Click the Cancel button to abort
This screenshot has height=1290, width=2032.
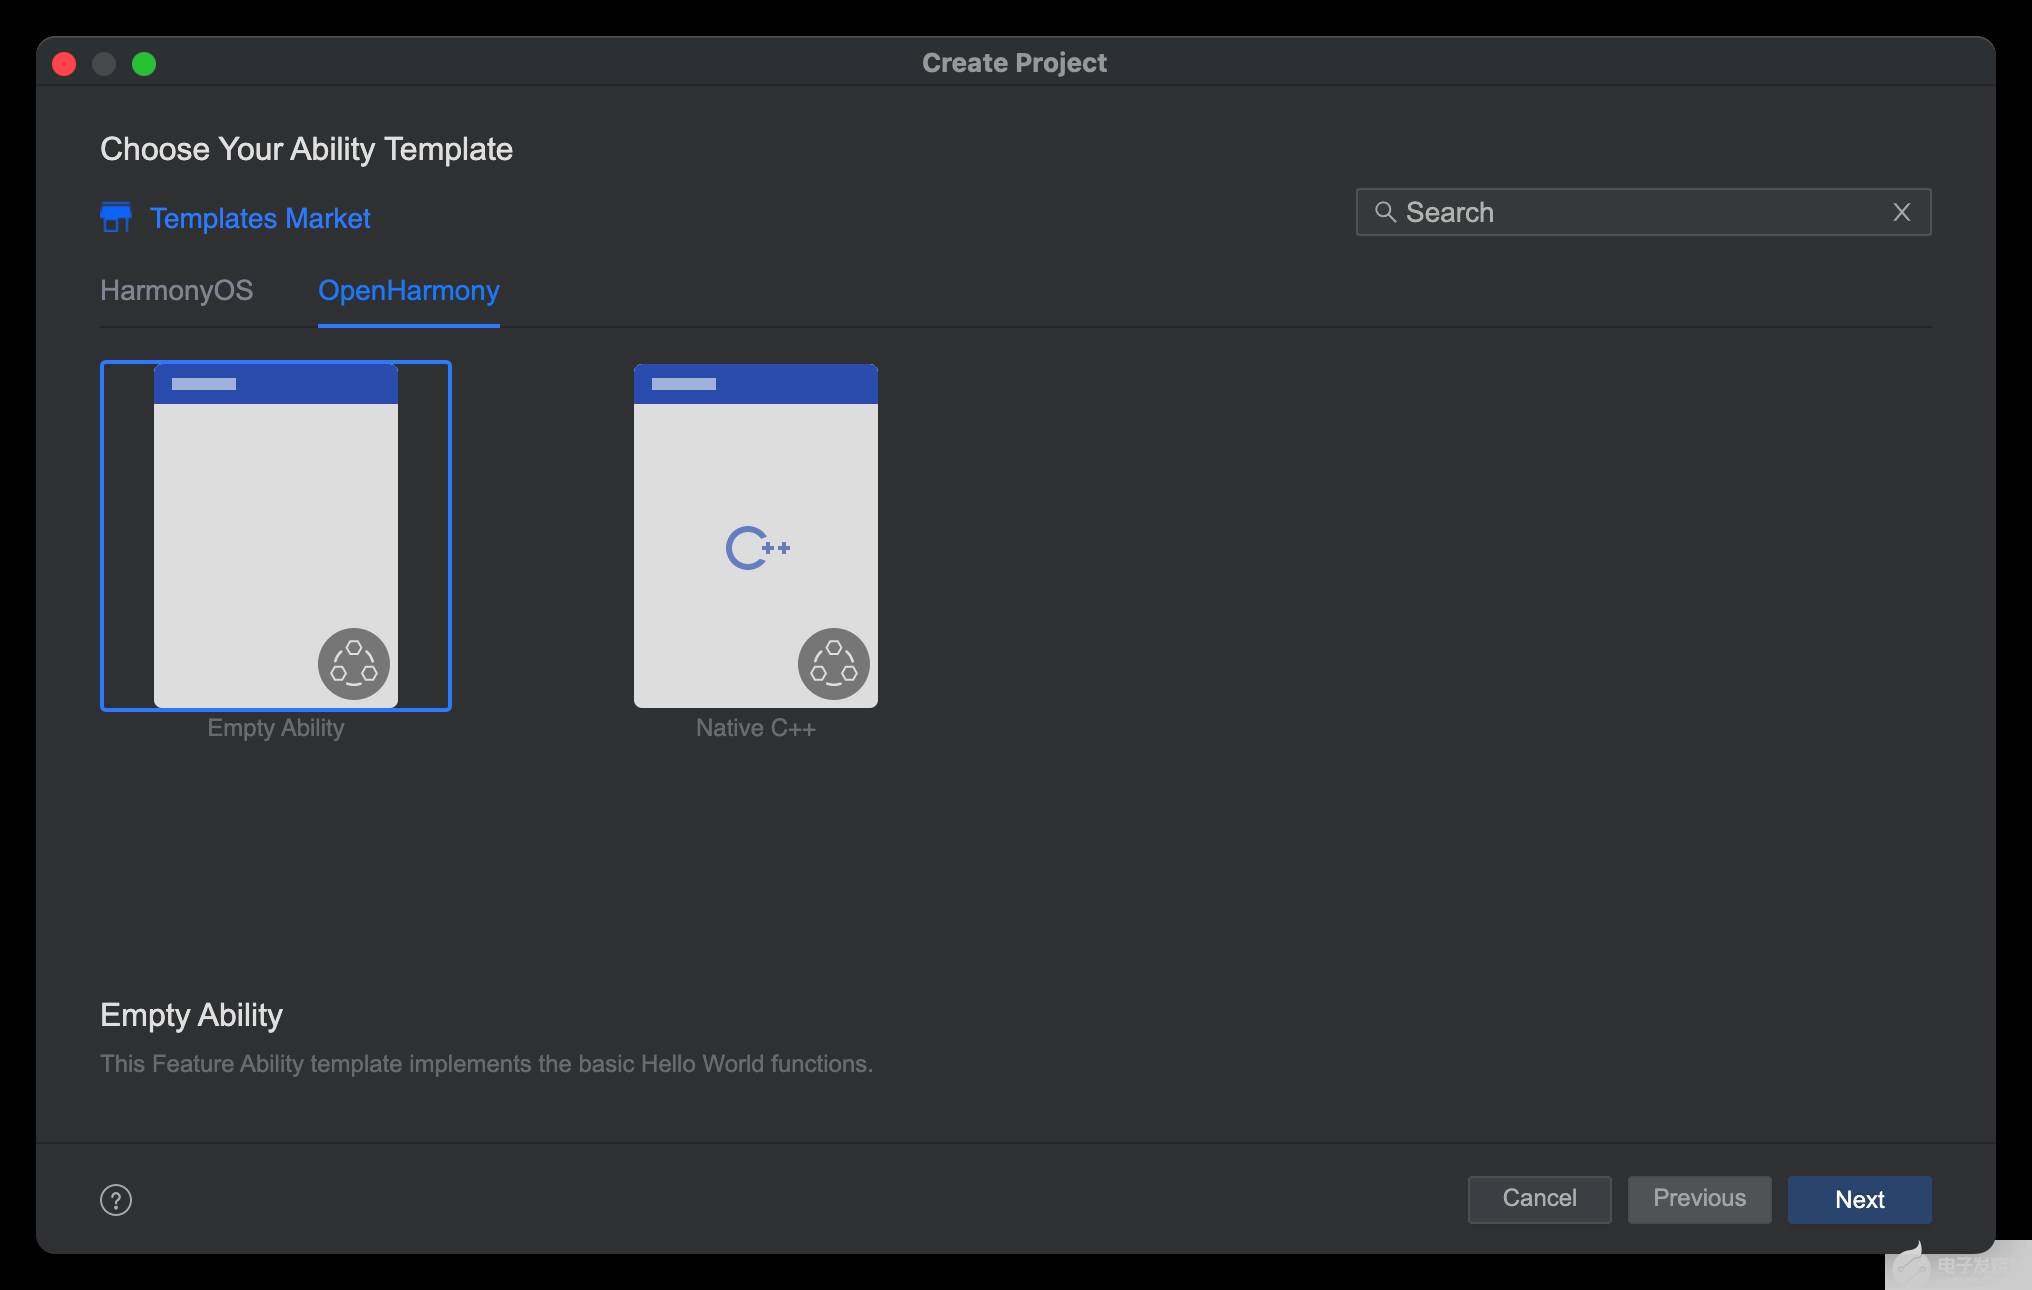(x=1540, y=1198)
